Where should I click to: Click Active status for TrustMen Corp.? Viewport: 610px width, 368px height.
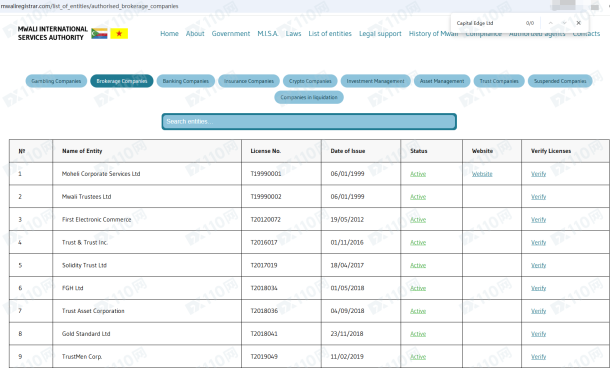coord(418,356)
